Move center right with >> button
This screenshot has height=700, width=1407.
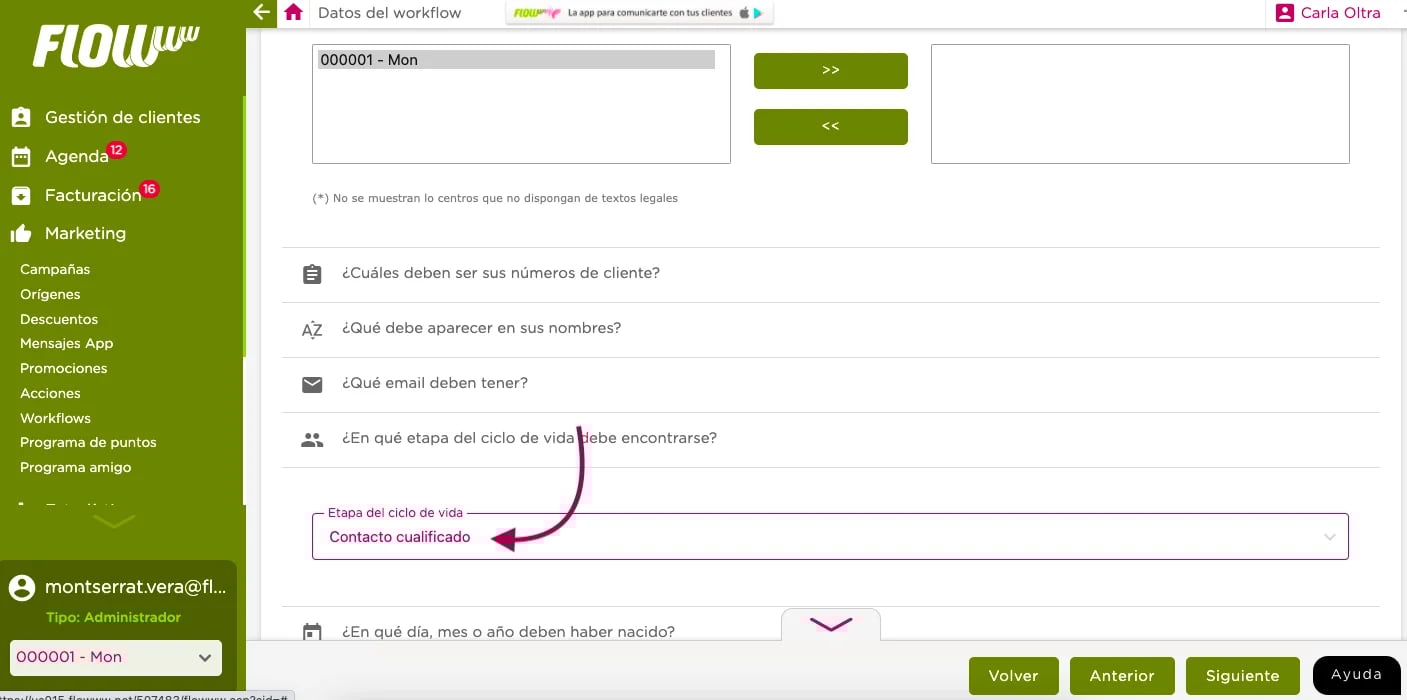click(x=831, y=71)
